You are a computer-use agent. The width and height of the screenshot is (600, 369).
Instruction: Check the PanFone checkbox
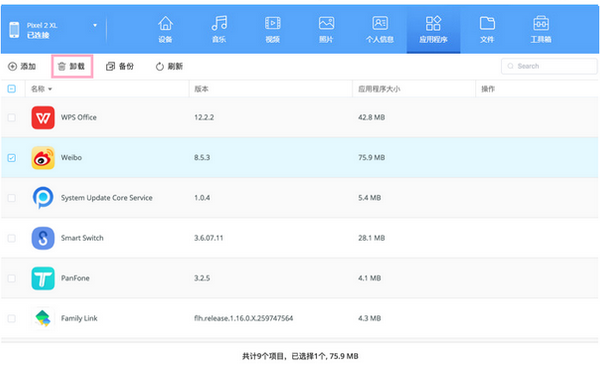[x=11, y=278]
